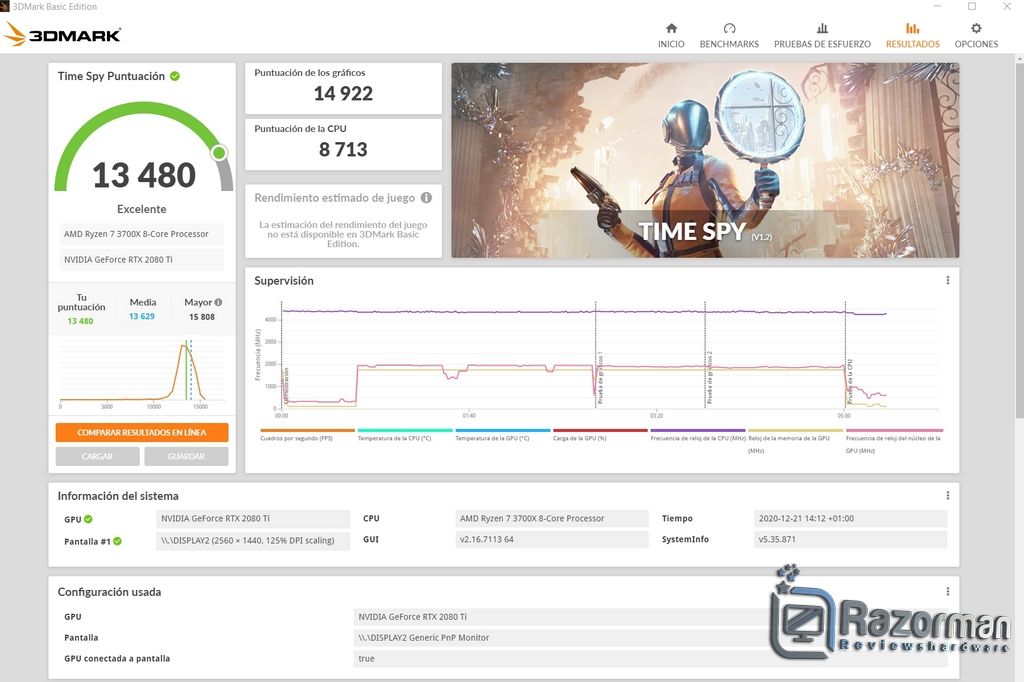This screenshot has width=1024, height=682.
Task: Go to the BENCHMARKS tab
Action: tap(729, 36)
